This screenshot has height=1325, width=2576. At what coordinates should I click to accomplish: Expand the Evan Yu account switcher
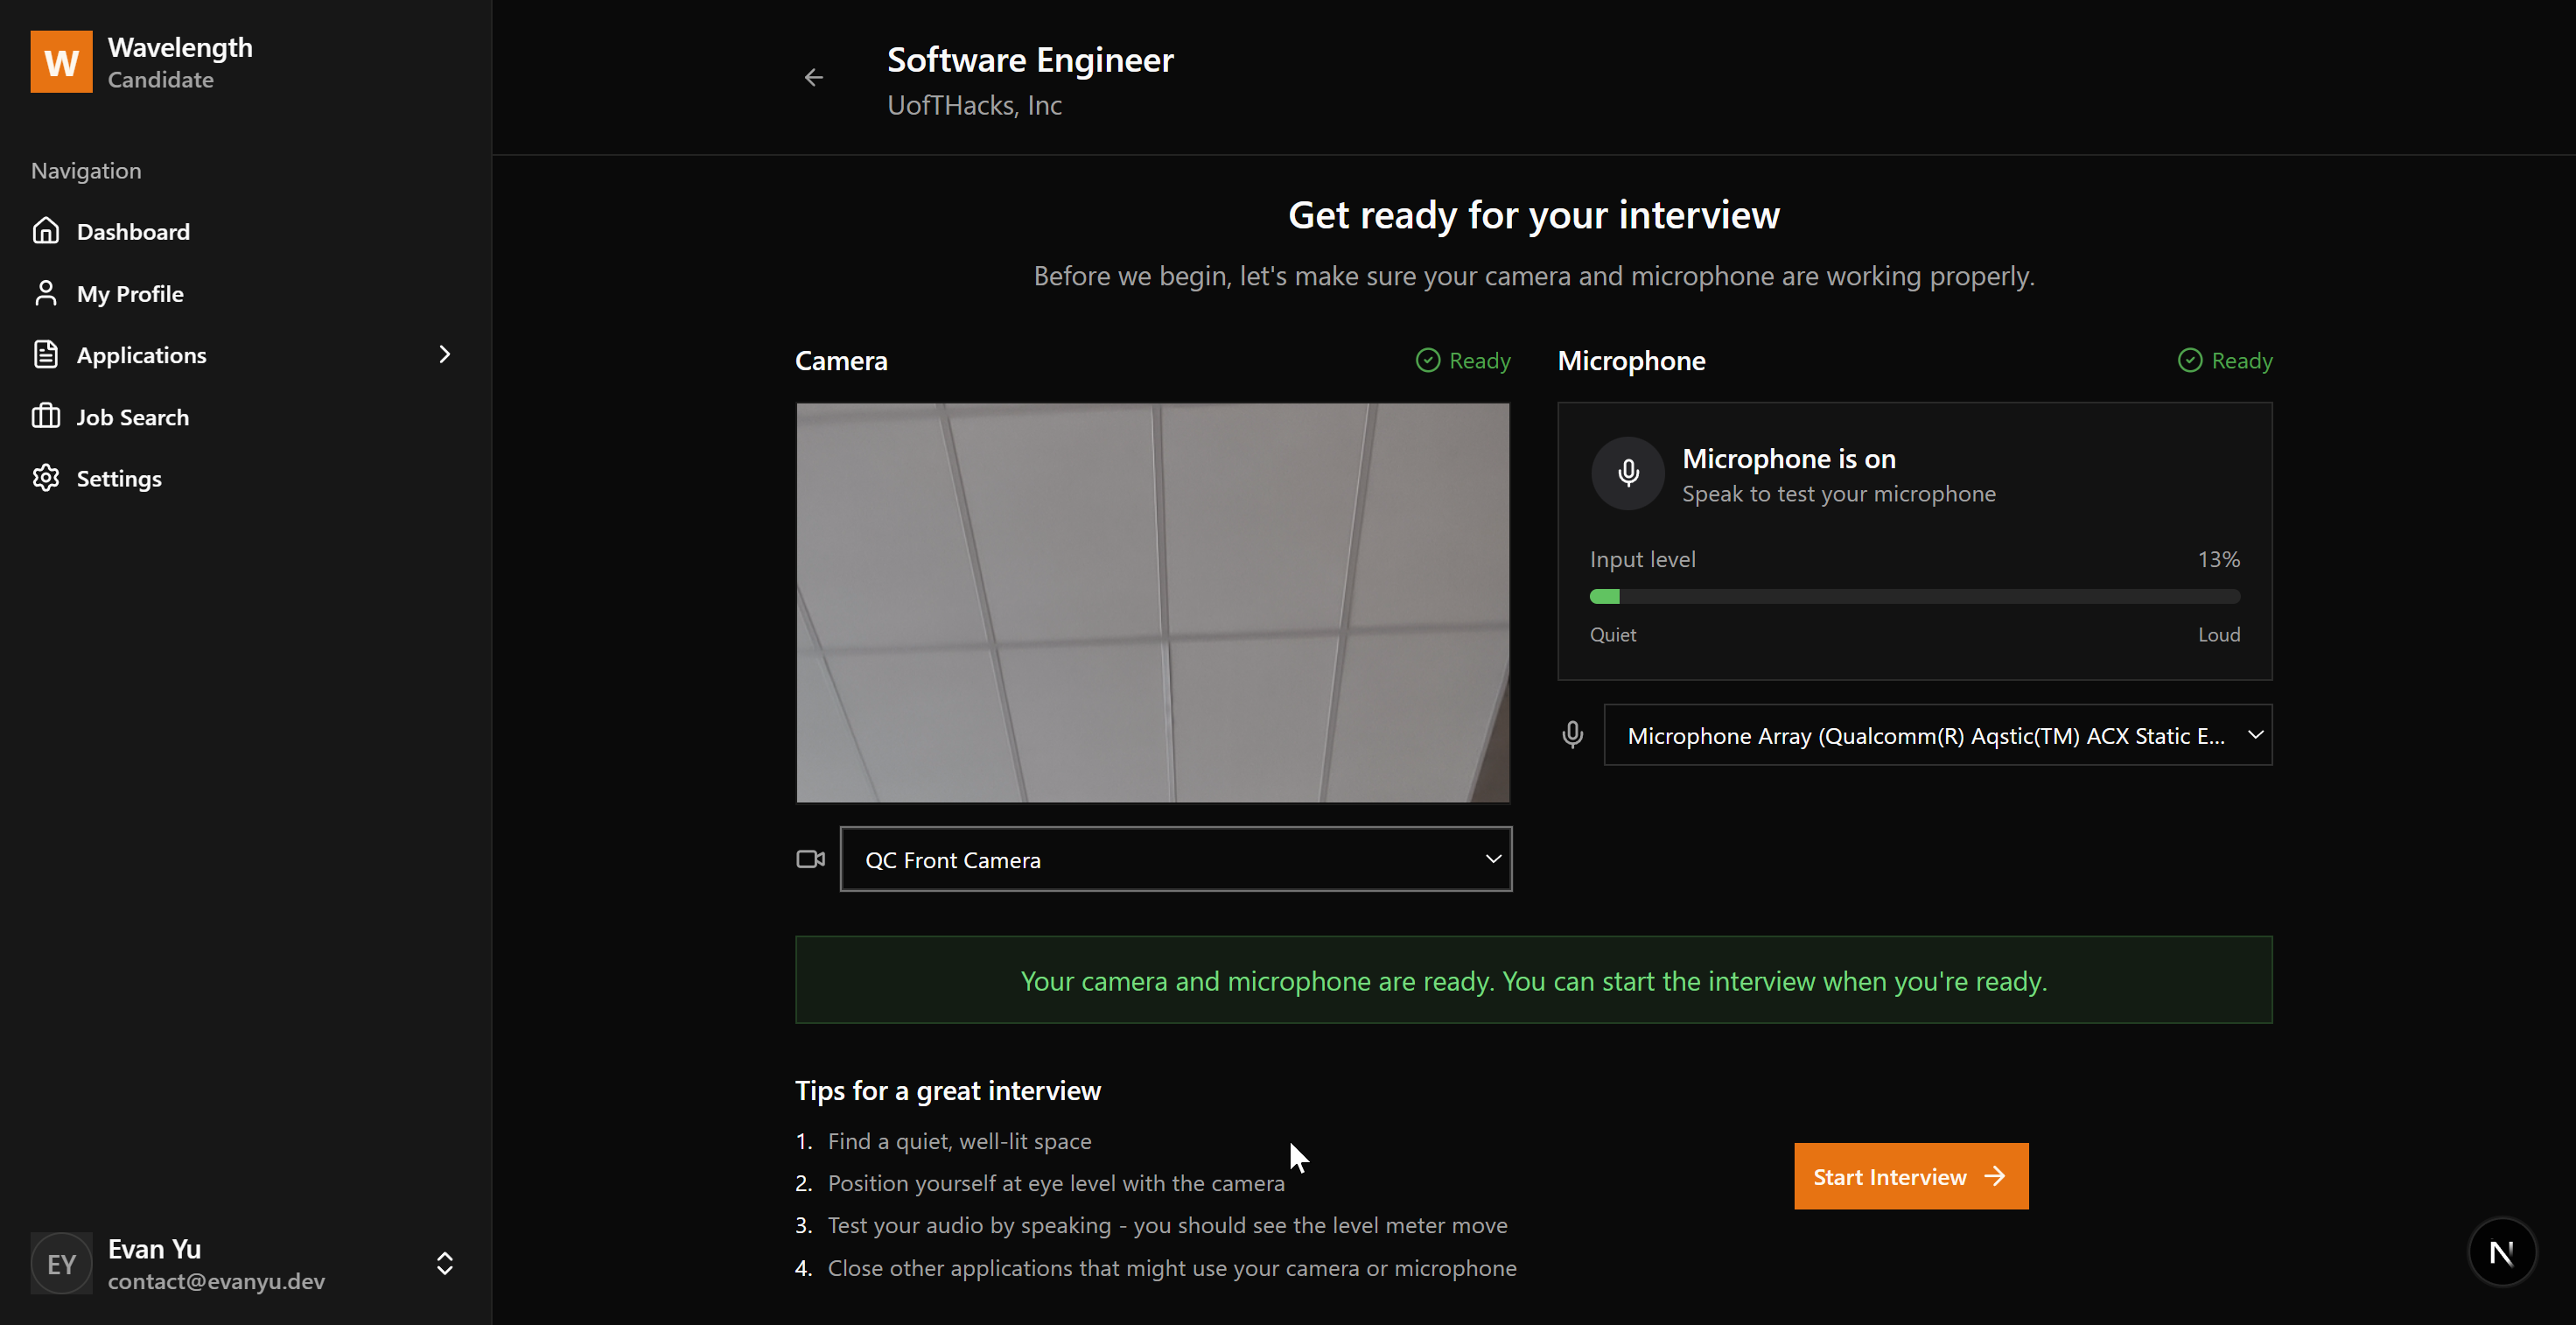[445, 1264]
